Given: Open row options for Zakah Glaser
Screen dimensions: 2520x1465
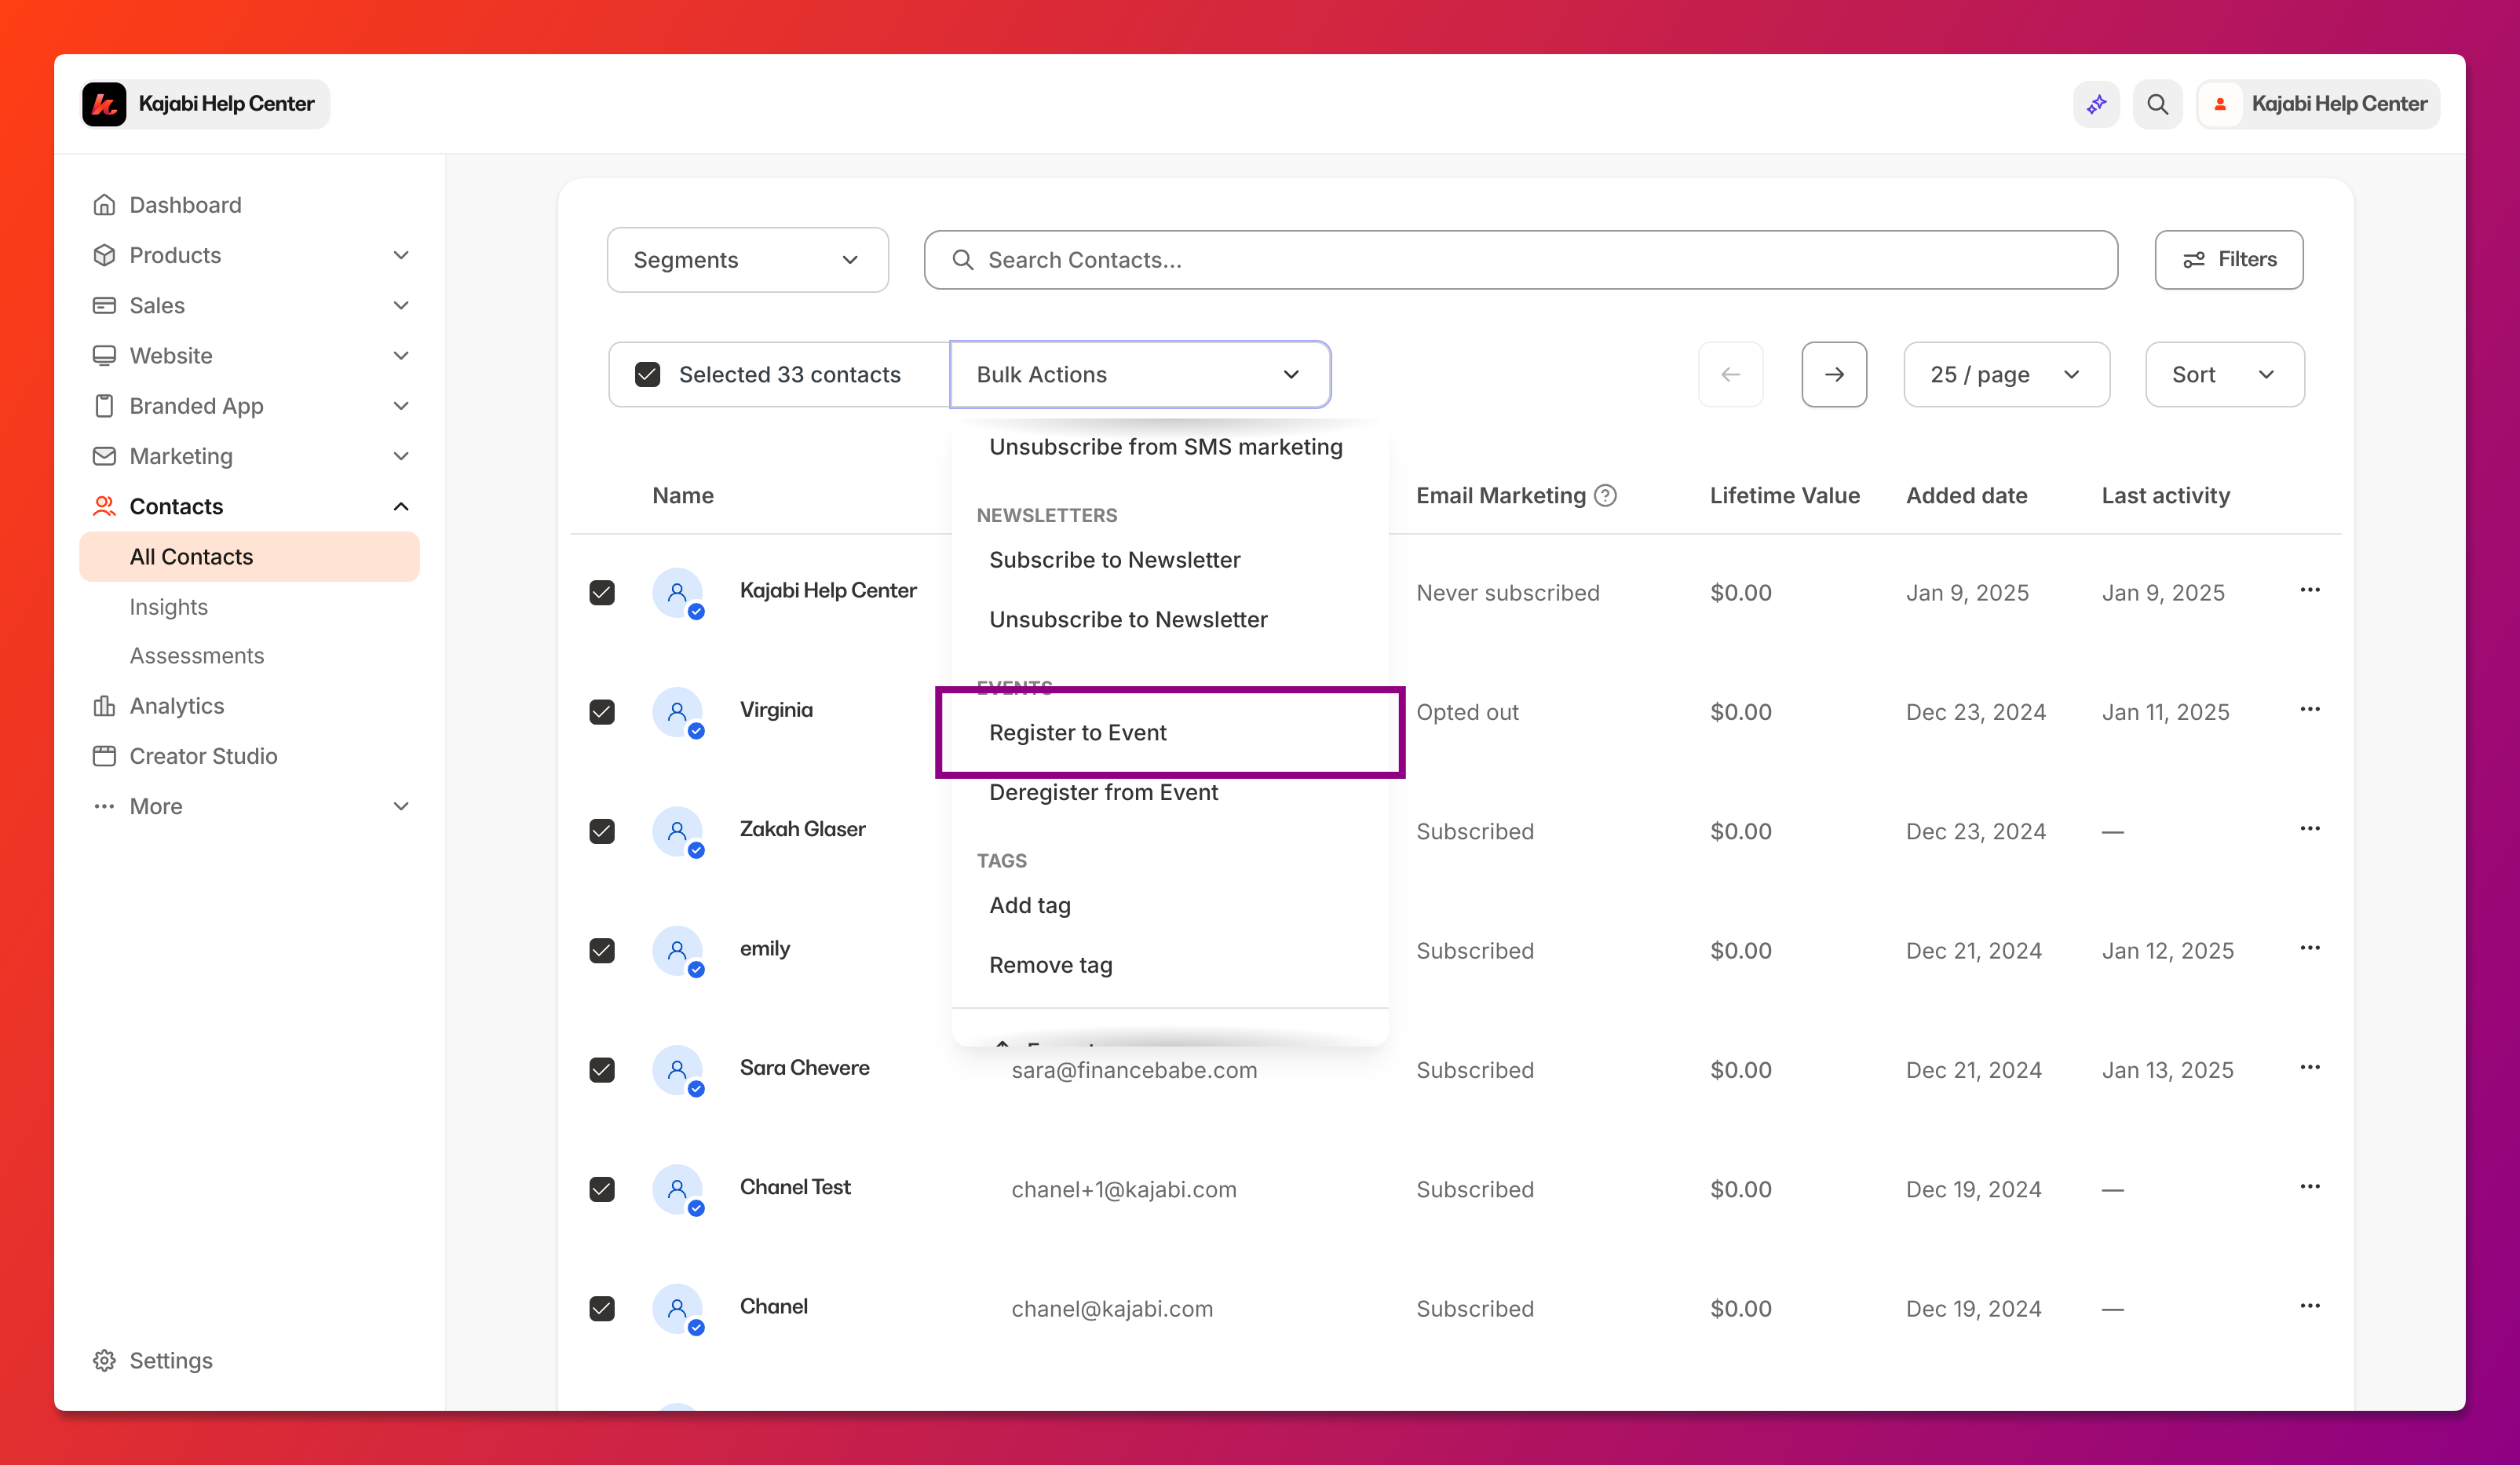Looking at the screenshot, I should (2310, 828).
